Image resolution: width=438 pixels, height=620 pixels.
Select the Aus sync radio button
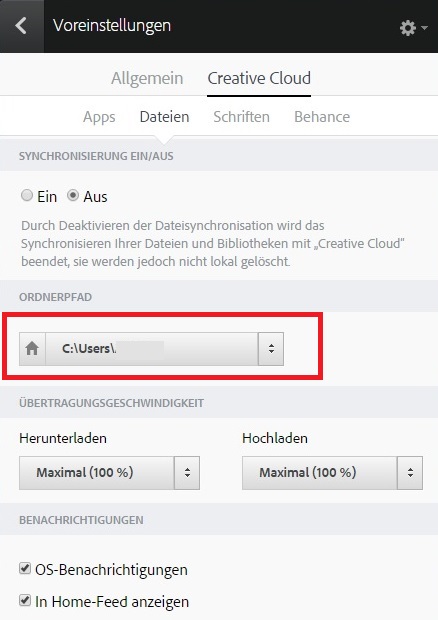(73, 195)
